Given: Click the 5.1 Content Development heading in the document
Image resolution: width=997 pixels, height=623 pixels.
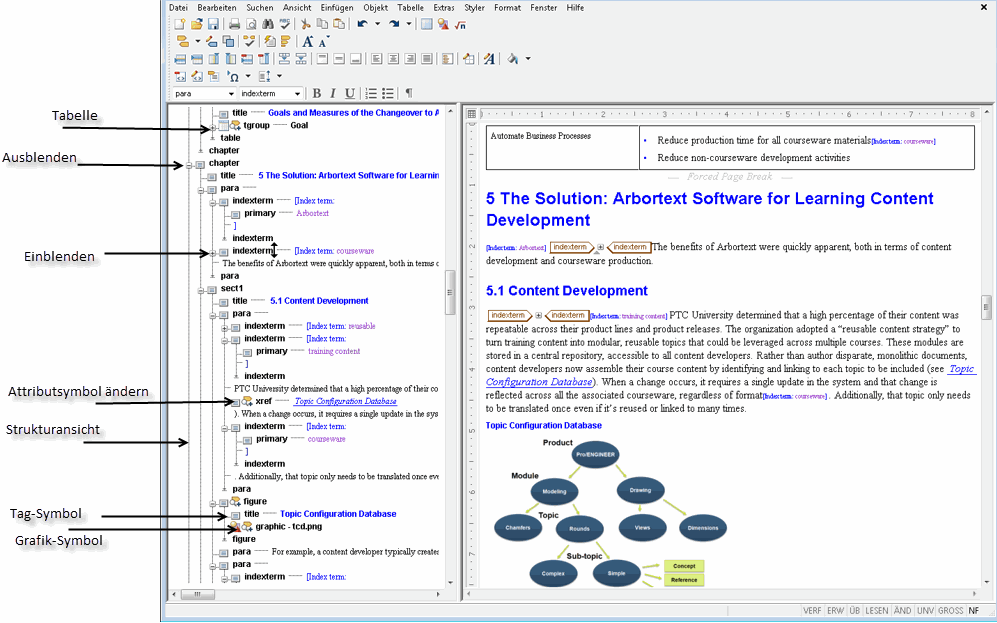Looking at the screenshot, I should 567,291.
